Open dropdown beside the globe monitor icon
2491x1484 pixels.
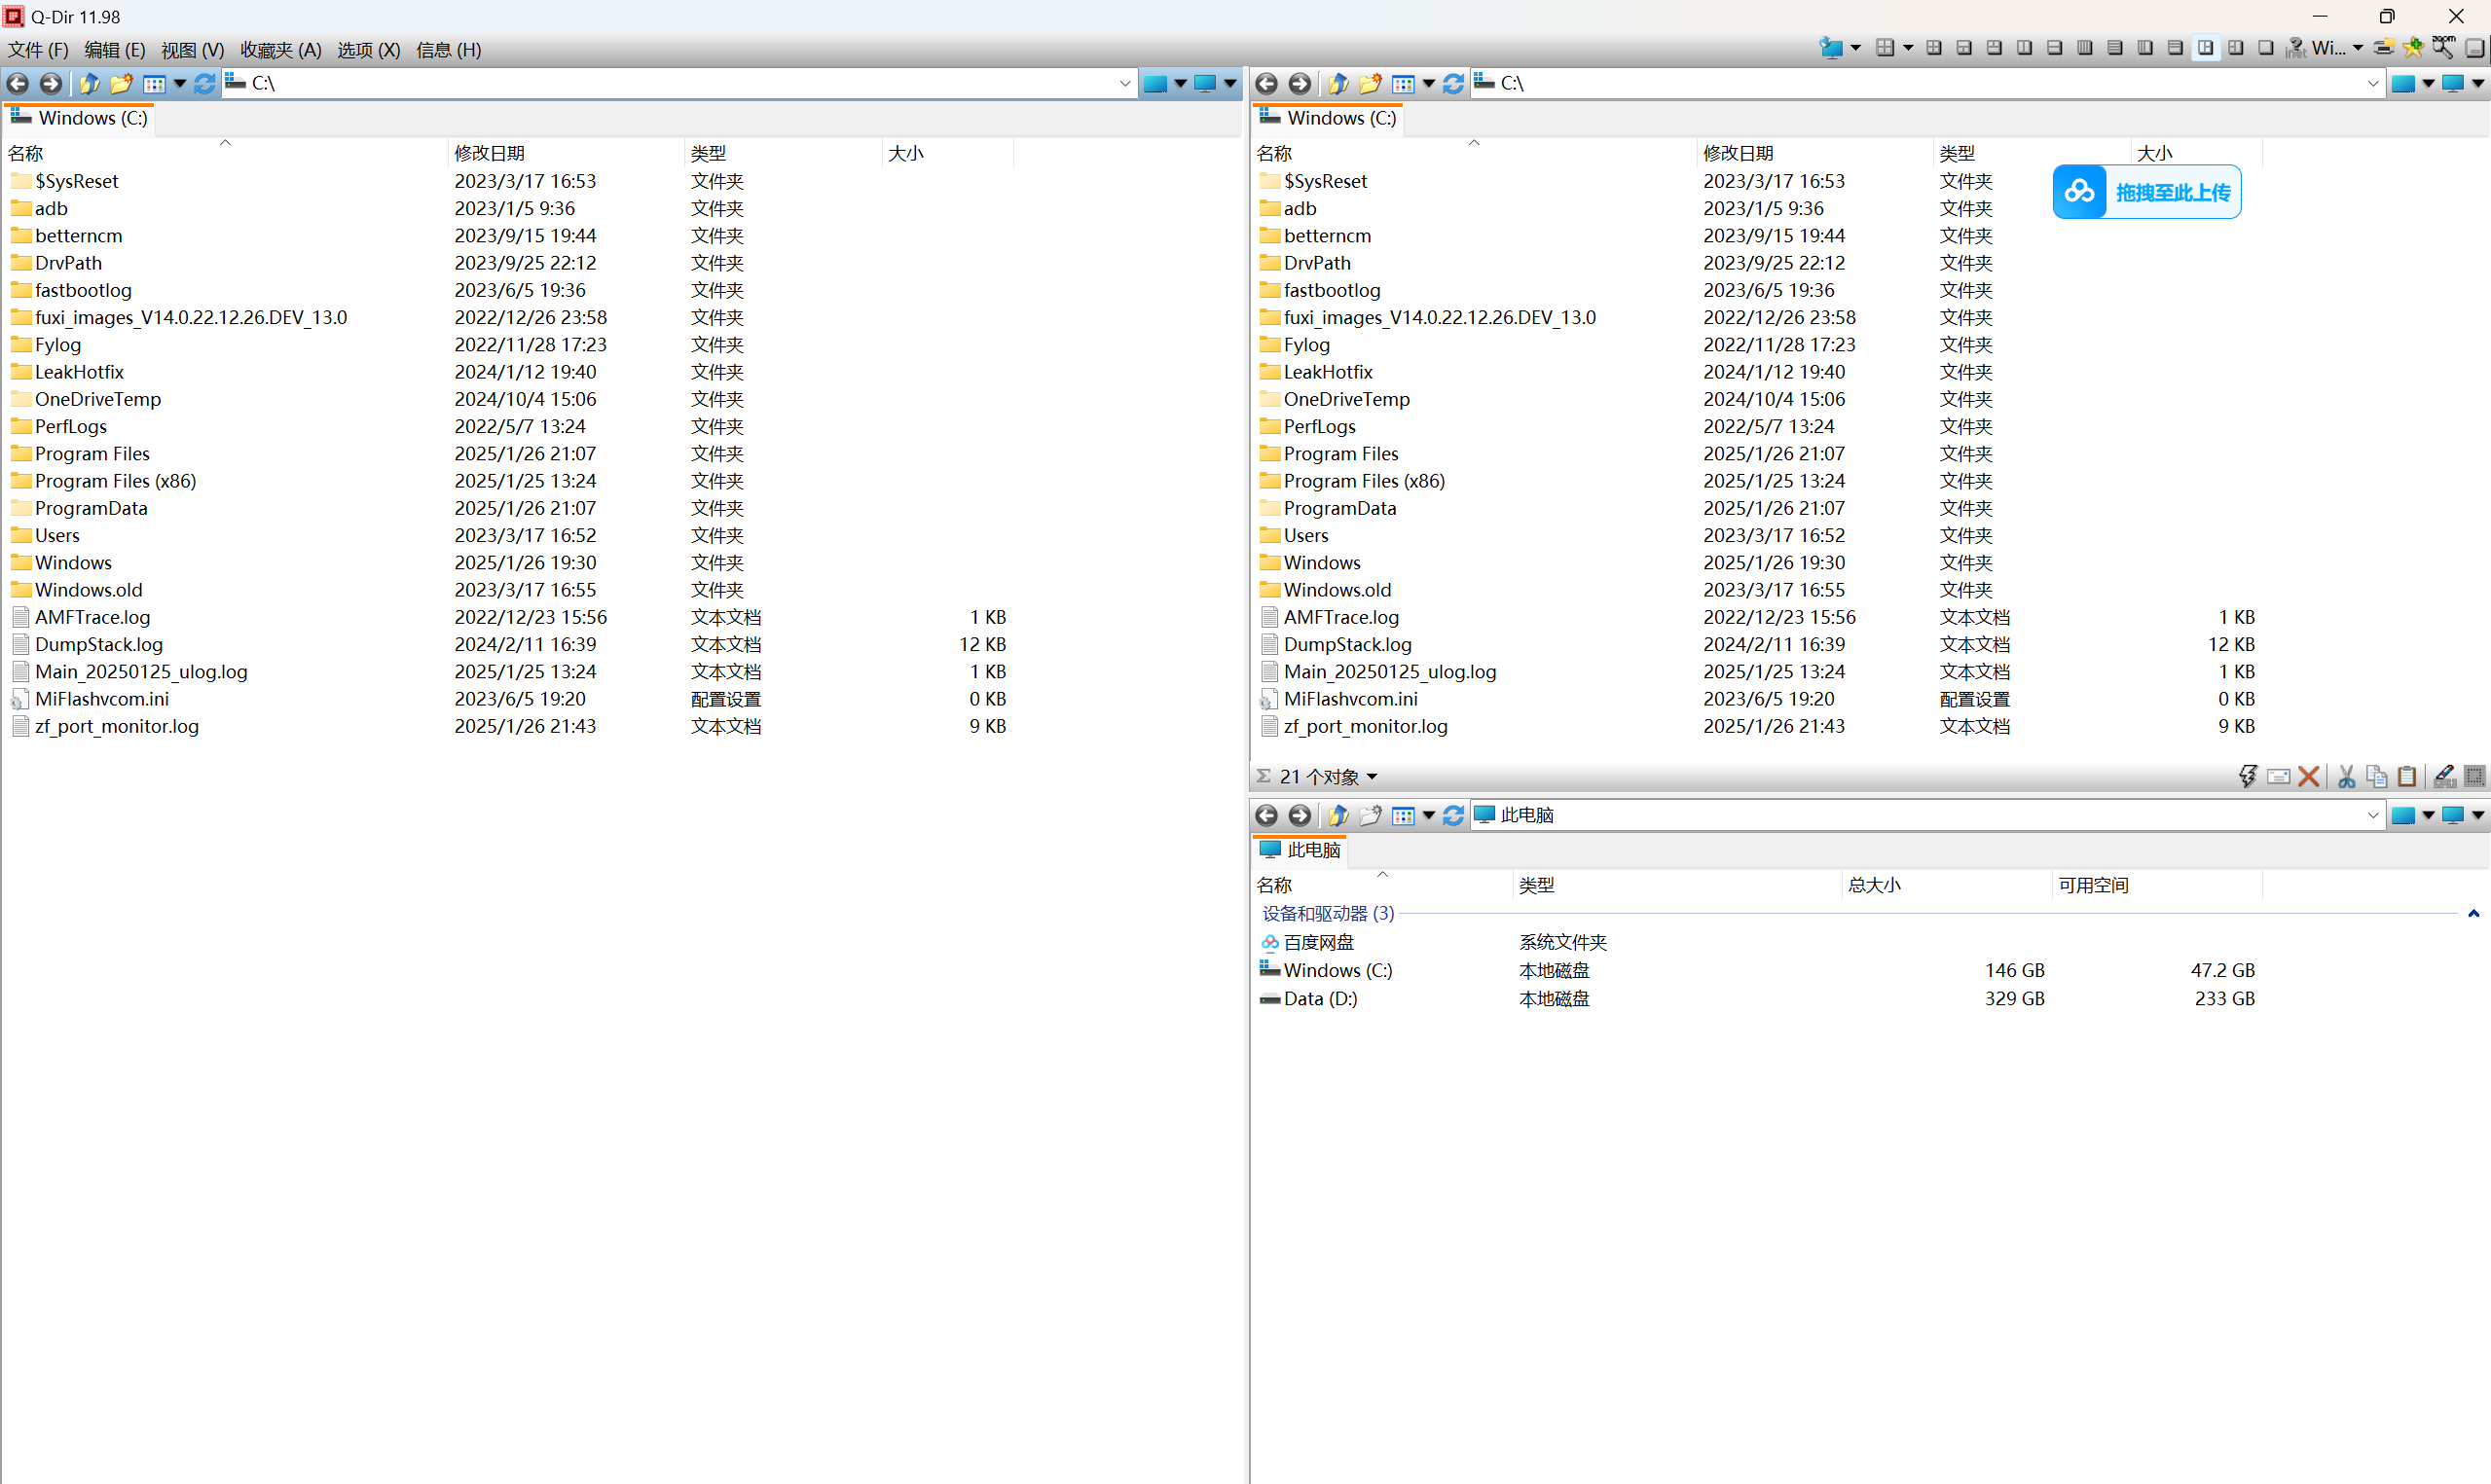pyautogui.click(x=1856, y=48)
